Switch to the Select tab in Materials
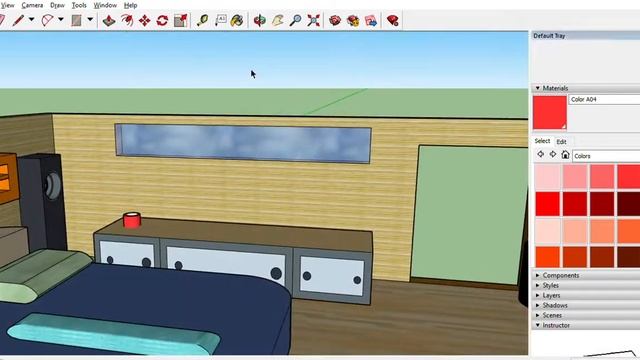The image size is (640, 360). (542, 141)
